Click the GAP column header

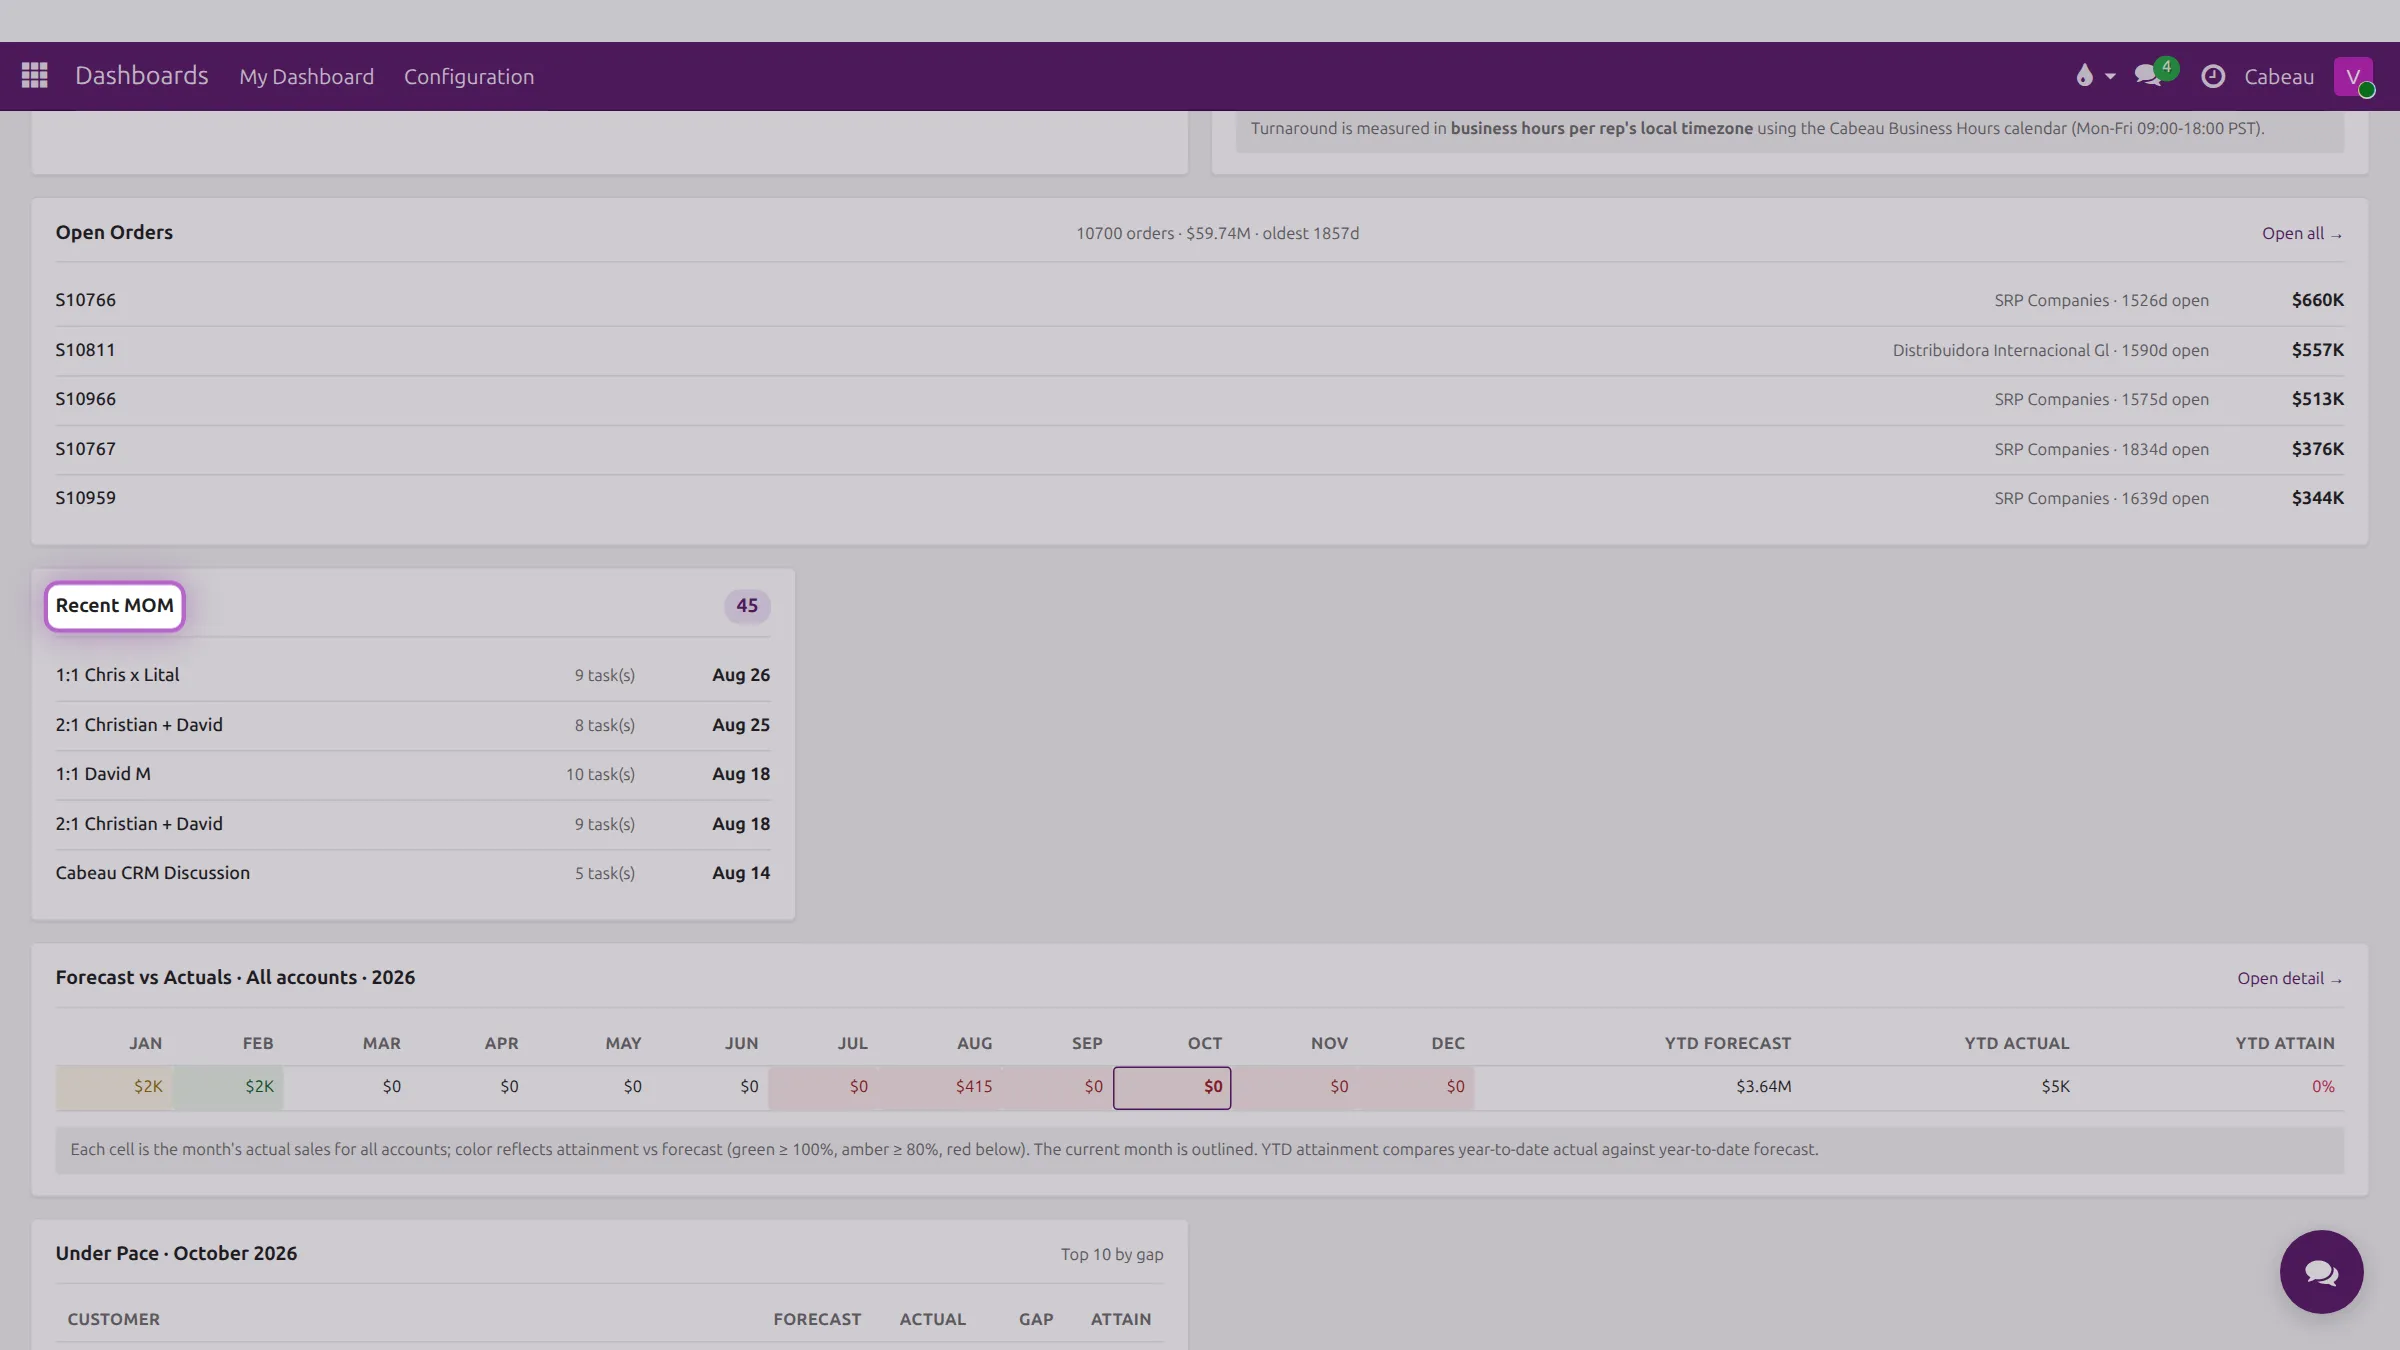pos(1036,1319)
